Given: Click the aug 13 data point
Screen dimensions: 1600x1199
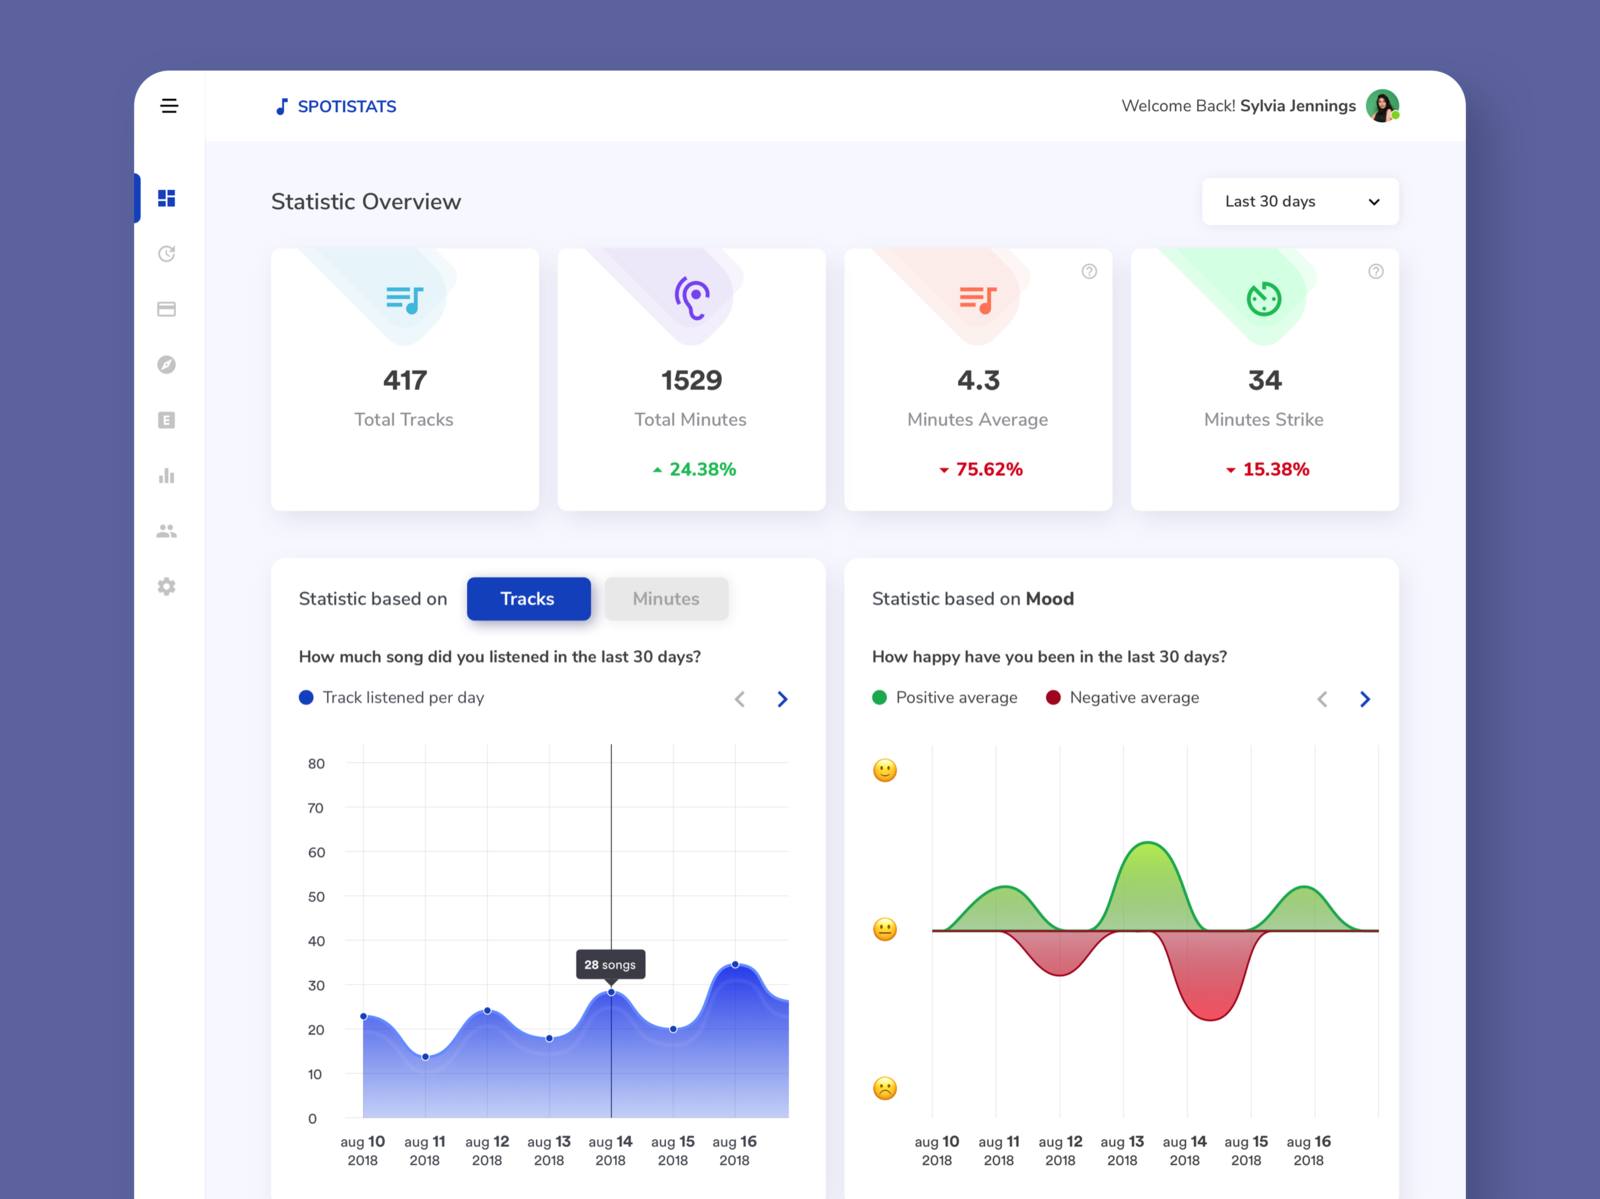Looking at the screenshot, I should (550, 1038).
